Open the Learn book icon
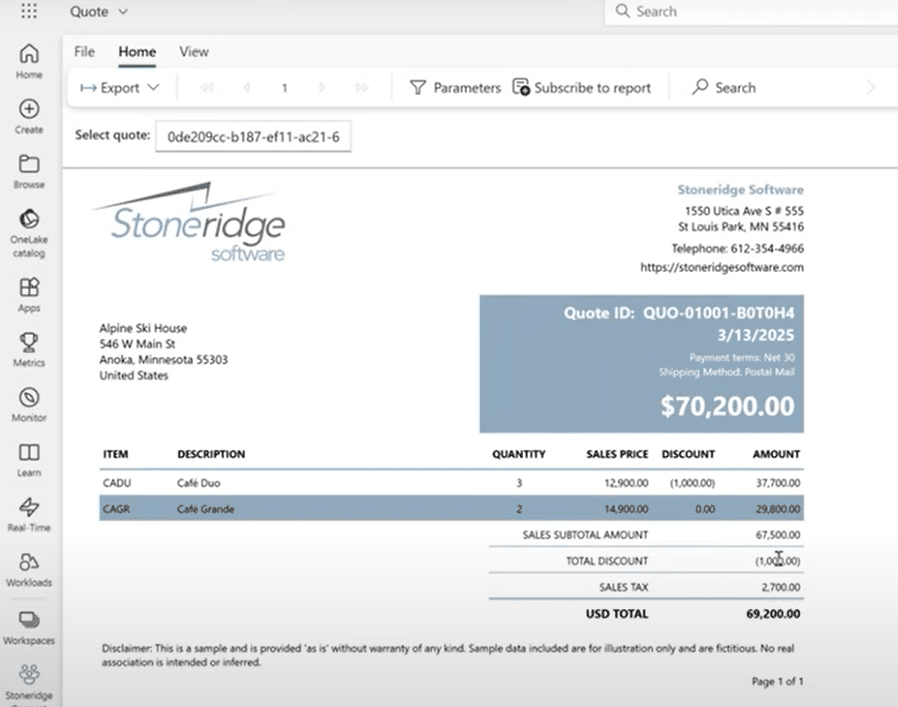 tap(29, 458)
